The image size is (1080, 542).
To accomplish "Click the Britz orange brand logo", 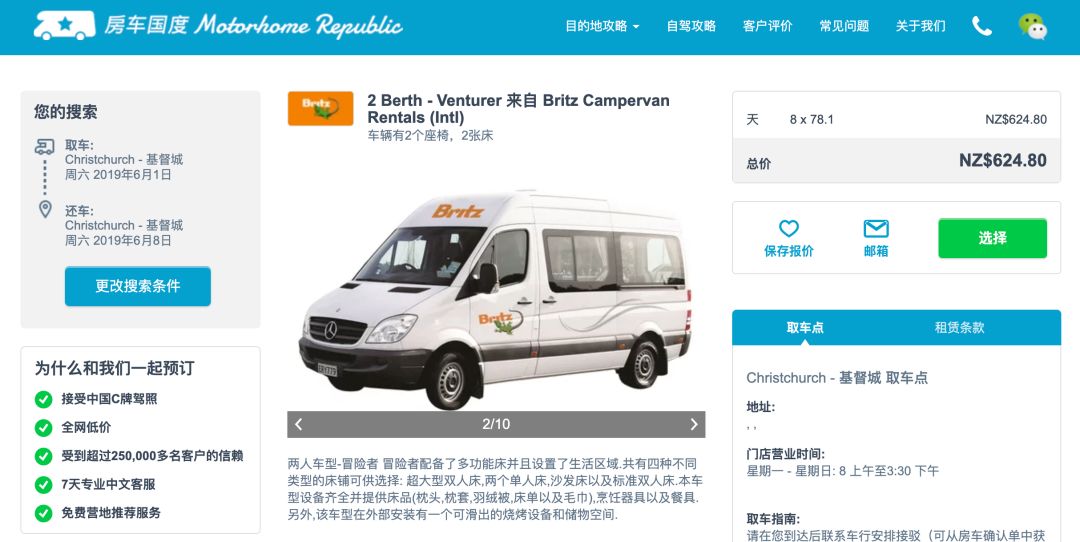I will pos(320,108).
